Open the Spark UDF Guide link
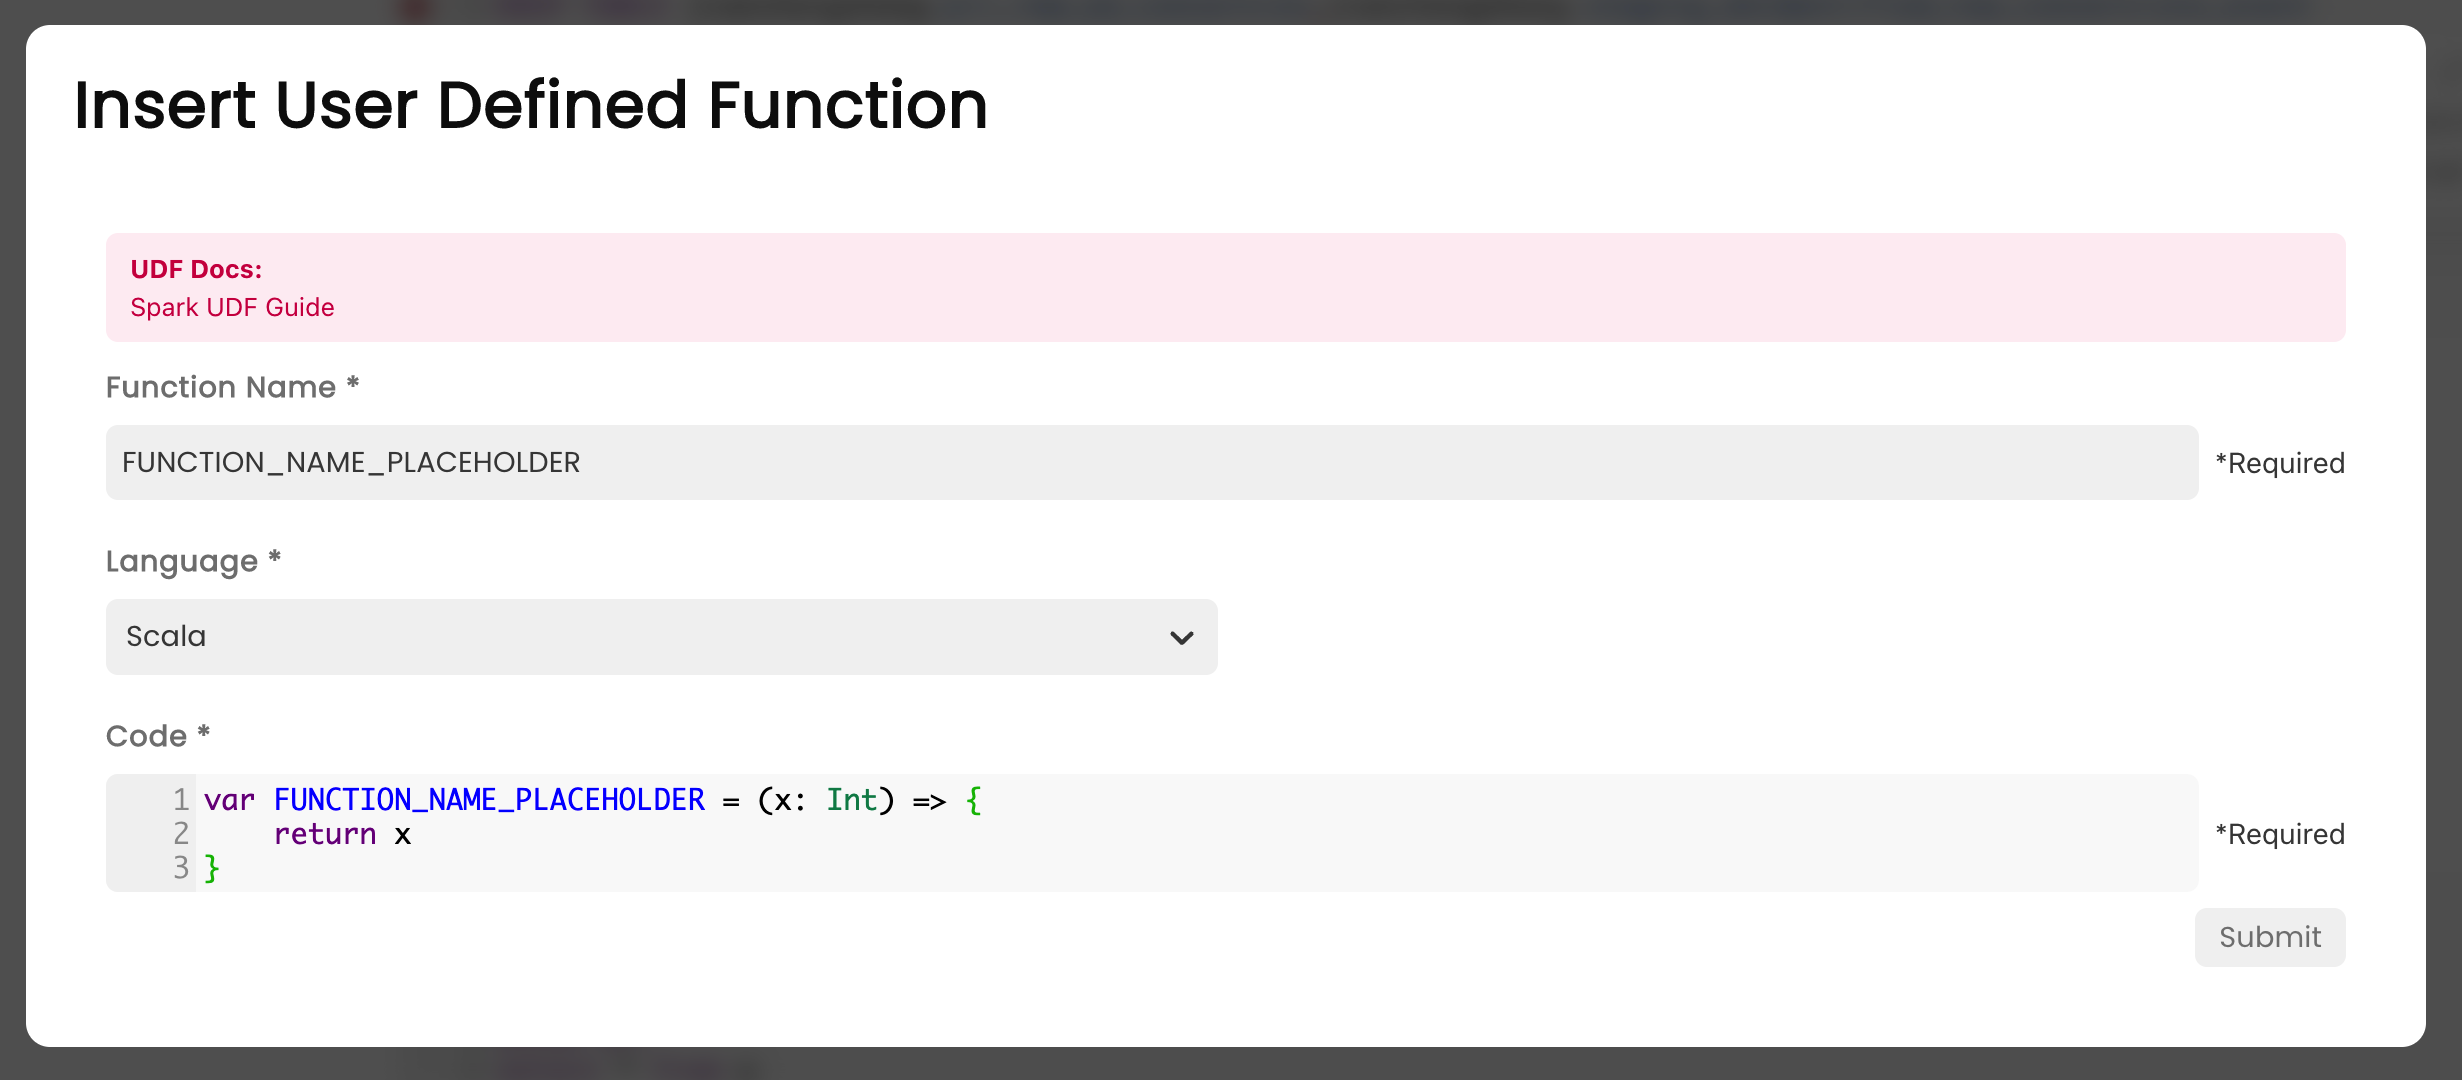The width and height of the screenshot is (2462, 1080). 232,307
